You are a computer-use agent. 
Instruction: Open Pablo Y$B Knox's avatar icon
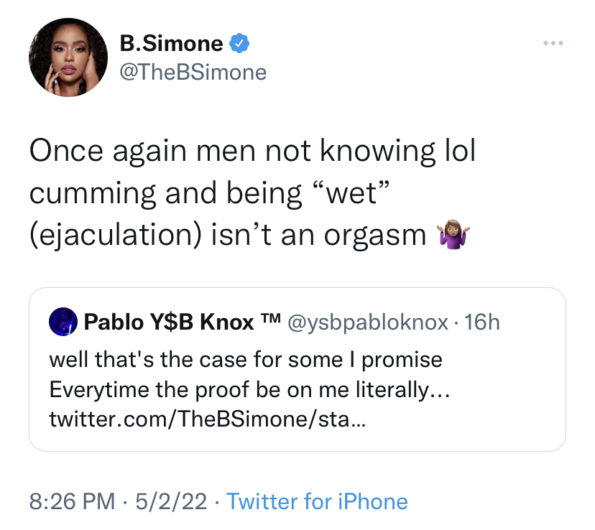point(63,322)
